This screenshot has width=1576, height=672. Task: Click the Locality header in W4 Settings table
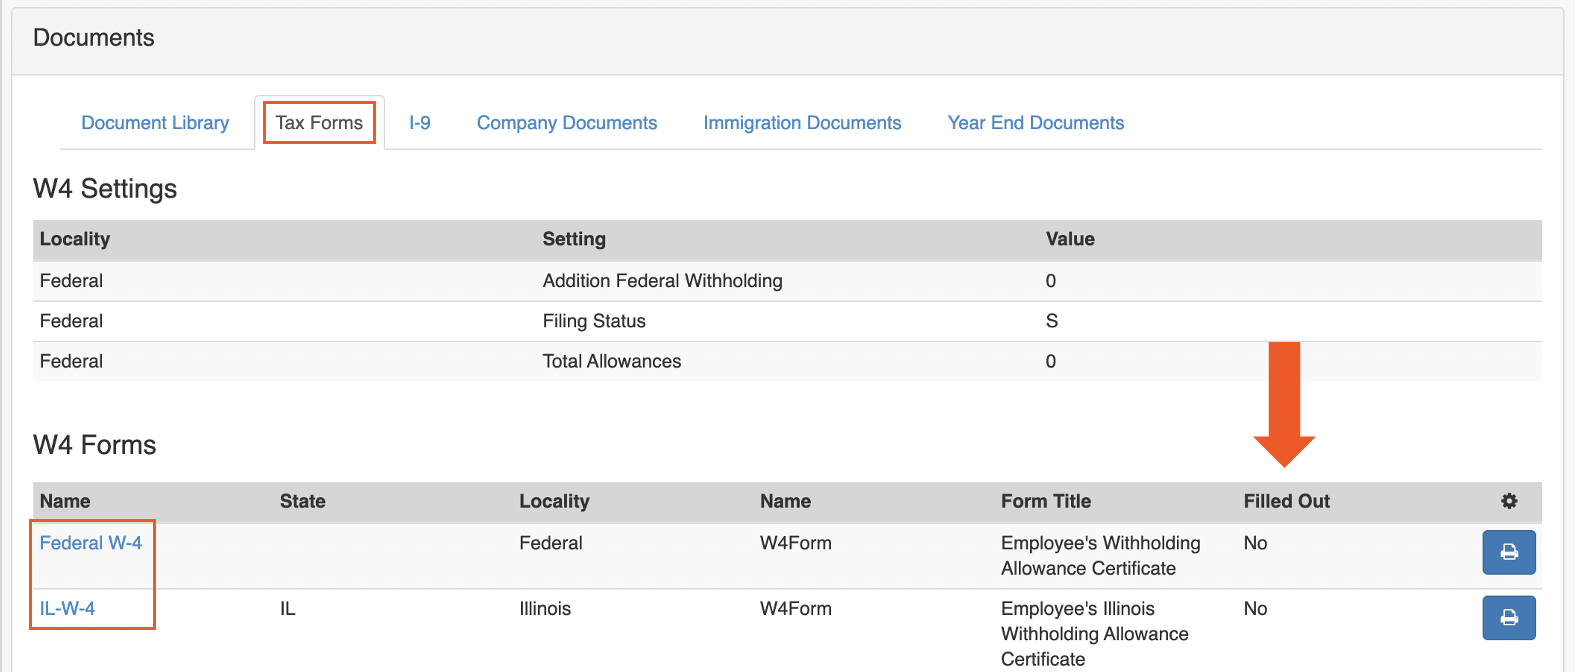pos(75,239)
